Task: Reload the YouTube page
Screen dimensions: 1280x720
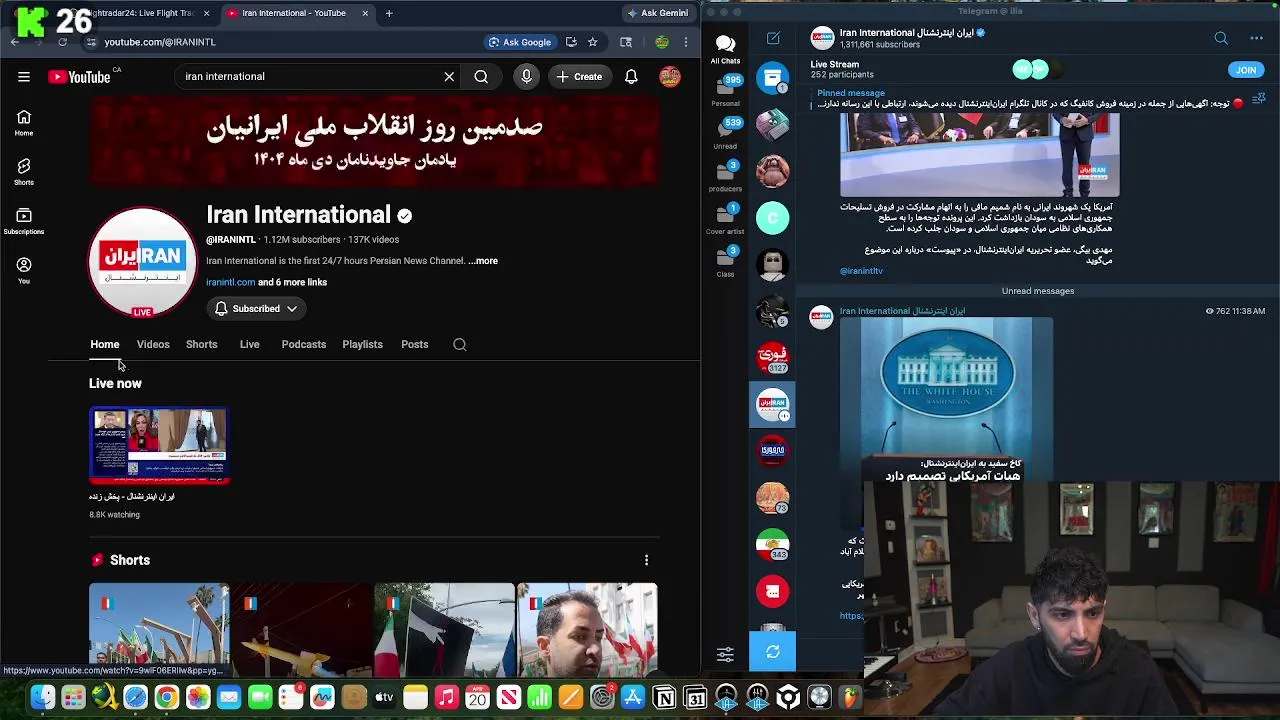Action: click(62, 42)
